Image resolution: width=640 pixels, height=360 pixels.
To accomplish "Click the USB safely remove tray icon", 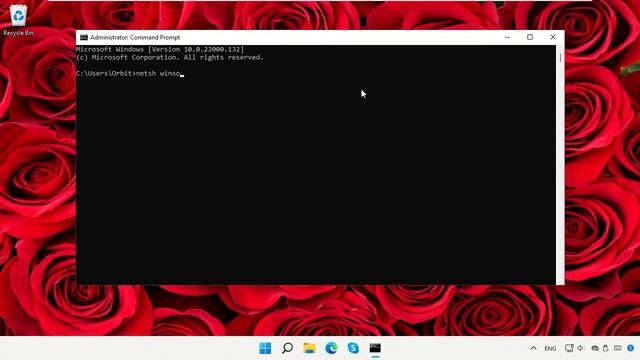I will pos(606,348).
